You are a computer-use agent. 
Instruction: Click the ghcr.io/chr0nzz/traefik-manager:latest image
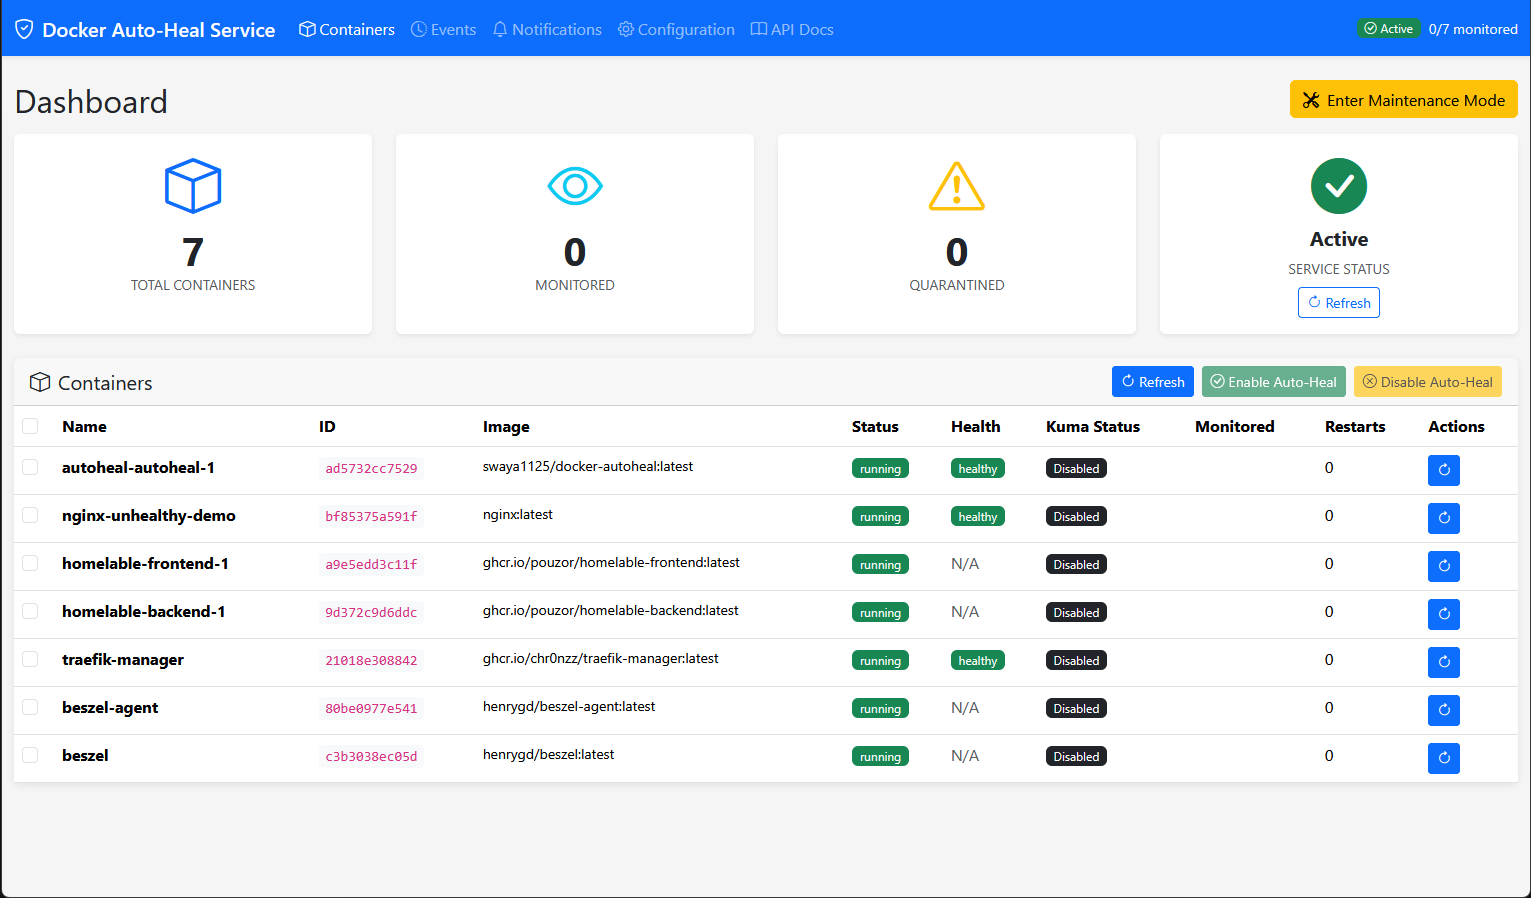tap(601, 658)
